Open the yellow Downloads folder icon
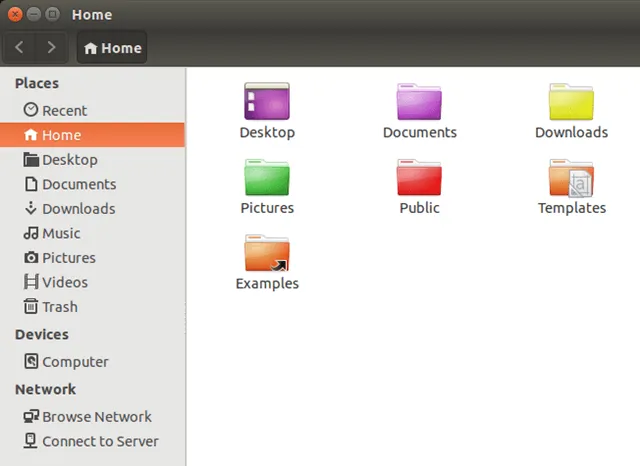The image size is (640, 466). [x=571, y=102]
